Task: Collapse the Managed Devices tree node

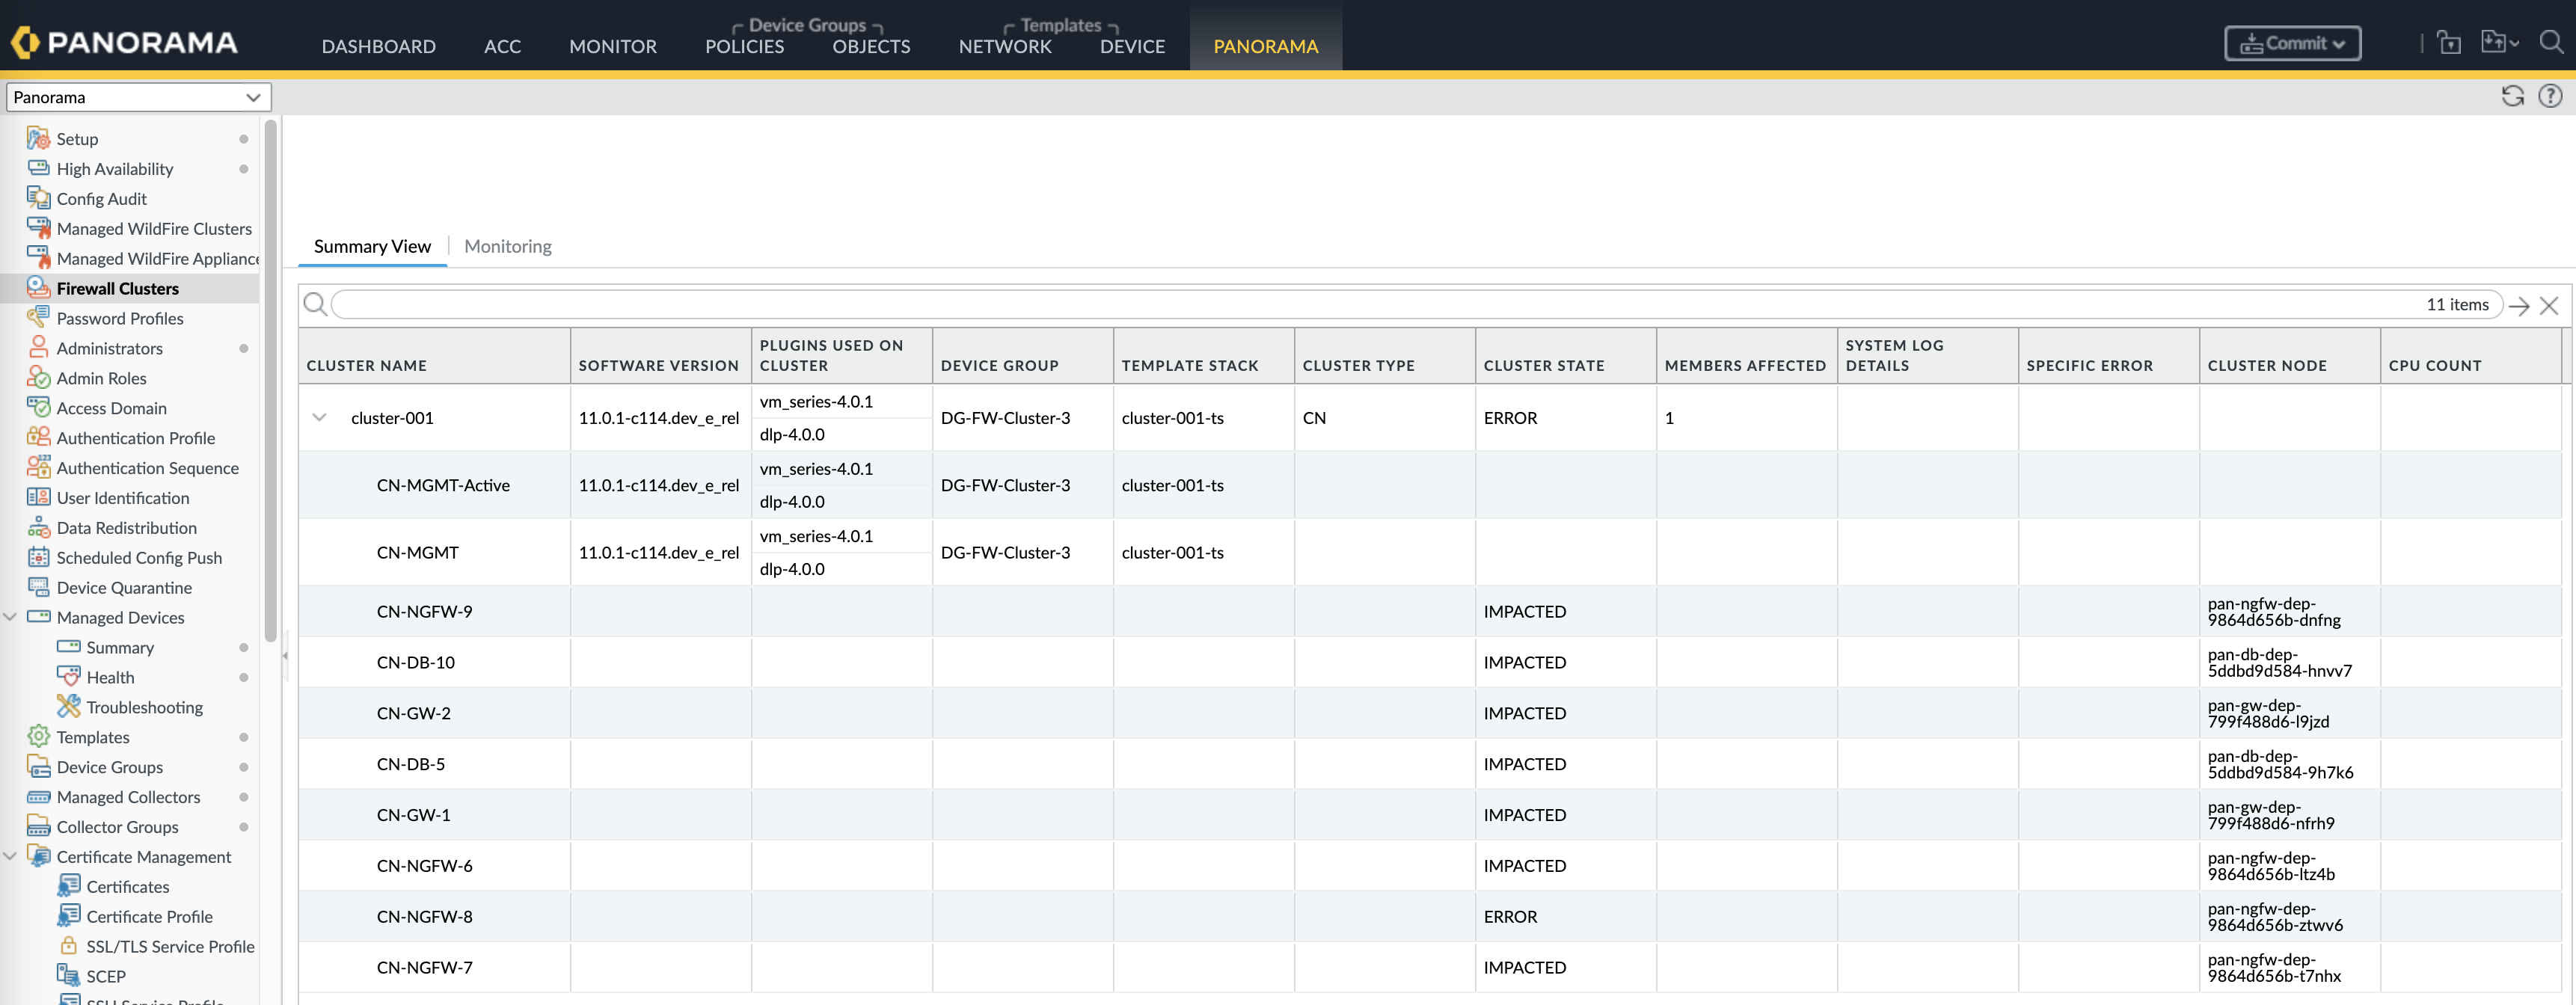Action: pyautogui.click(x=10, y=617)
